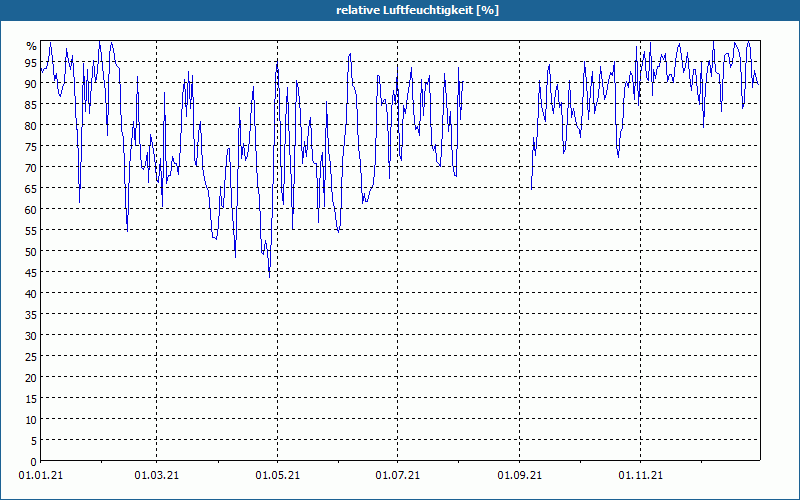800x500 pixels.
Task: Click the 01.01.21 date label
Action: pos(41,476)
